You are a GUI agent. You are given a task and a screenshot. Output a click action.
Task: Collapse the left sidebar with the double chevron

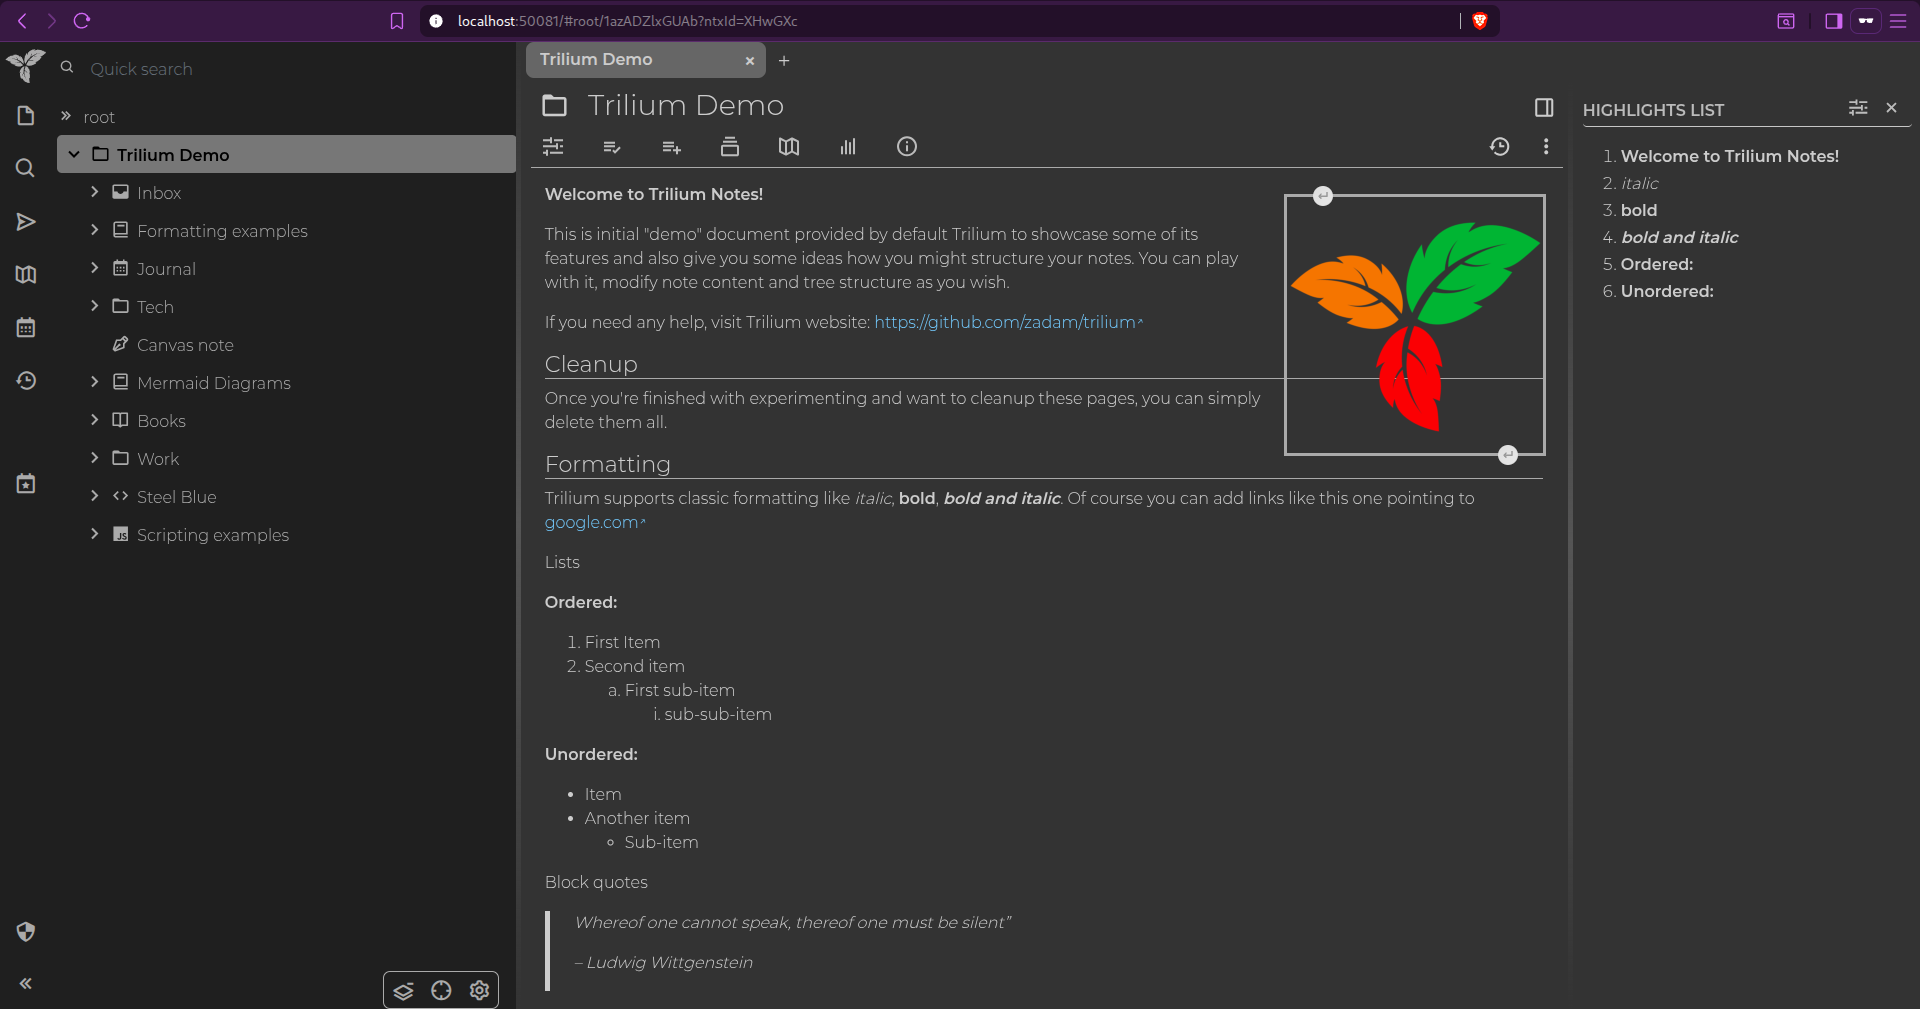pyautogui.click(x=26, y=983)
